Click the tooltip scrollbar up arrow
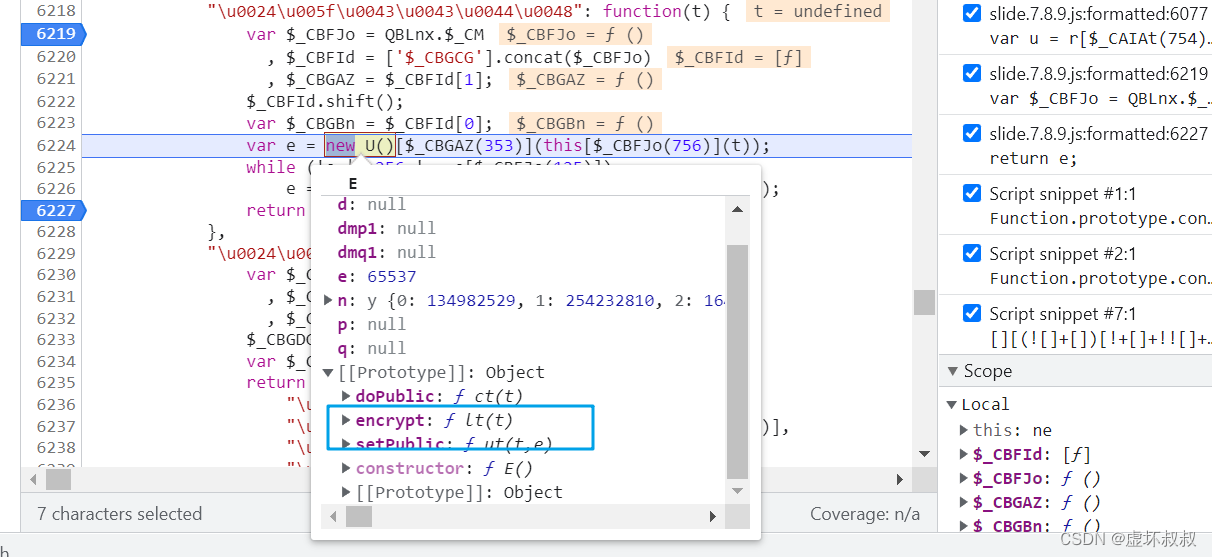This screenshot has height=557, width=1212. click(x=737, y=208)
